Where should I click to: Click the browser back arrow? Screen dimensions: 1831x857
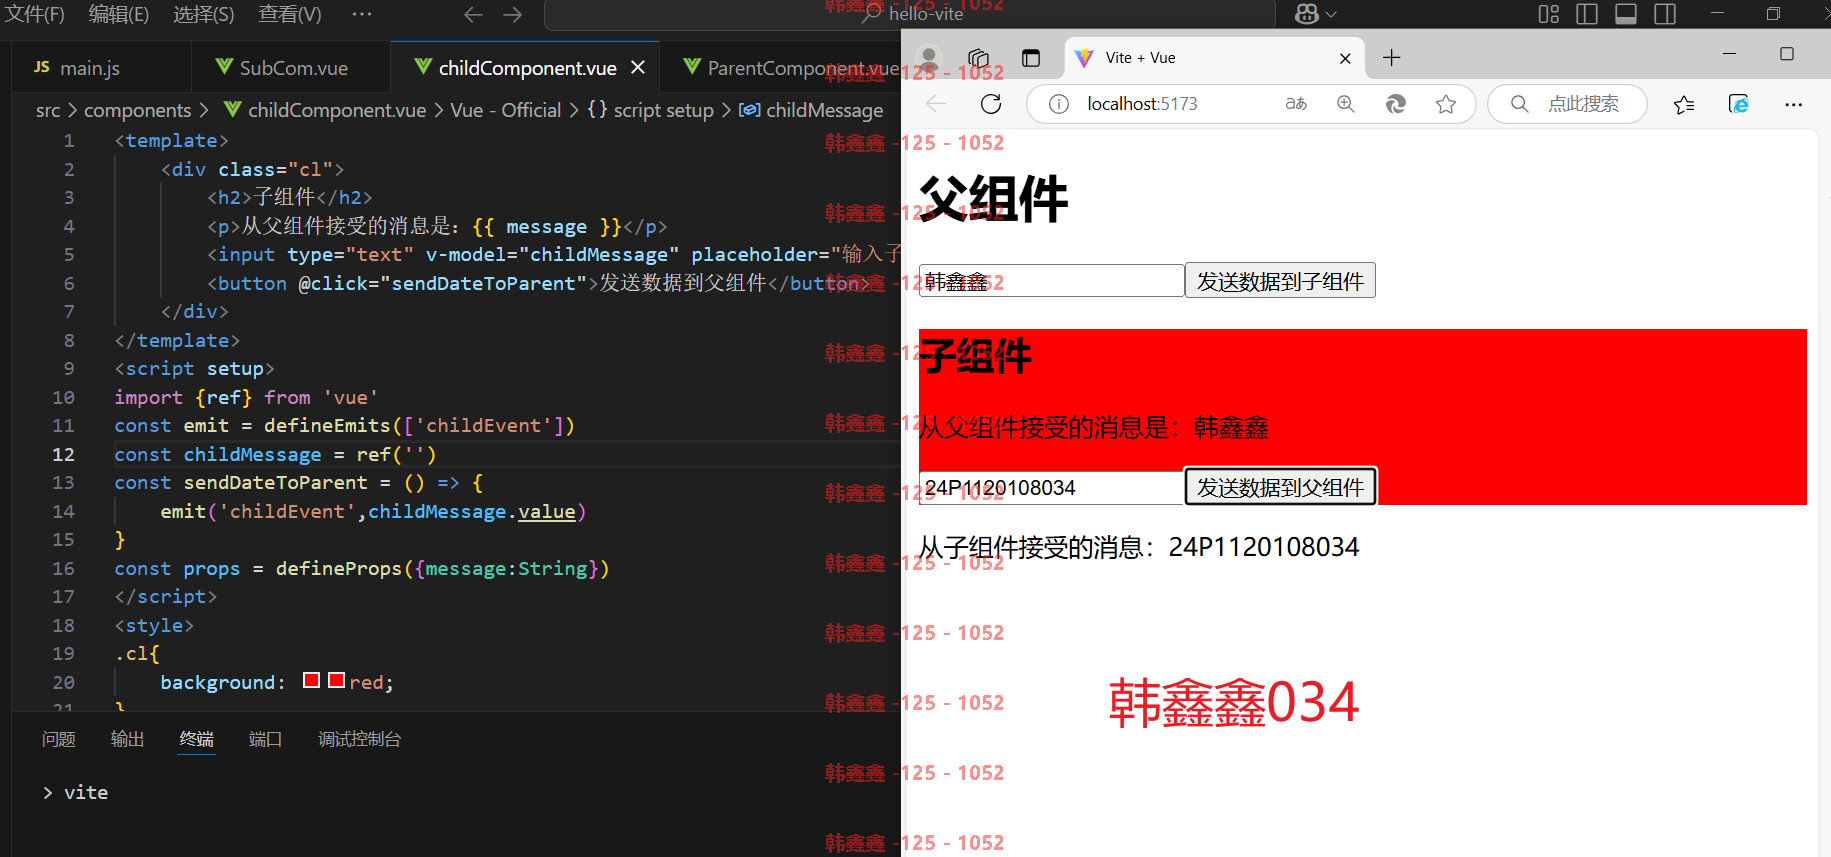[936, 104]
